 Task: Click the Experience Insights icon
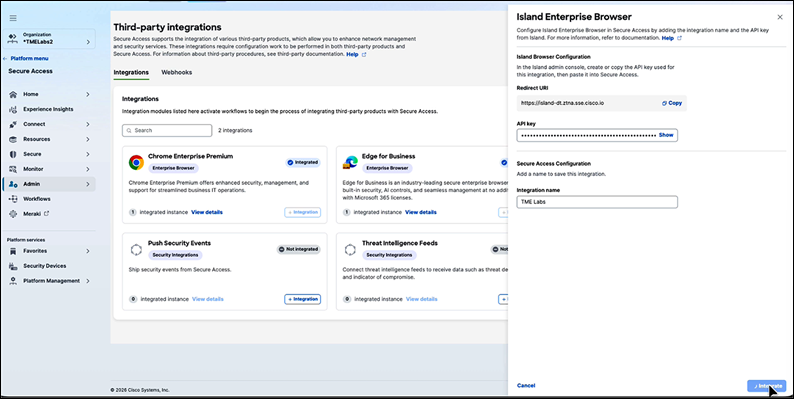click(x=13, y=109)
